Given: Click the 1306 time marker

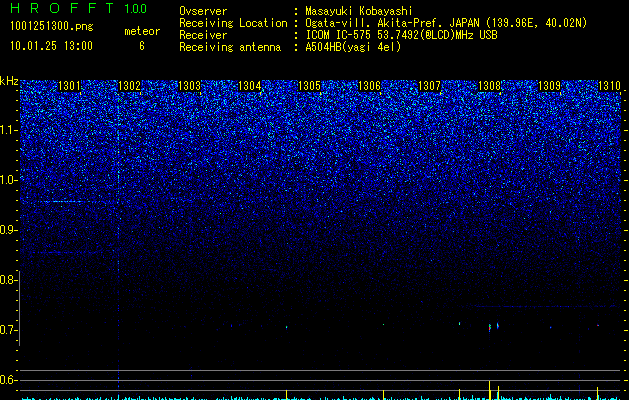Looking at the screenshot, I should pyautogui.click(x=369, y=86).
